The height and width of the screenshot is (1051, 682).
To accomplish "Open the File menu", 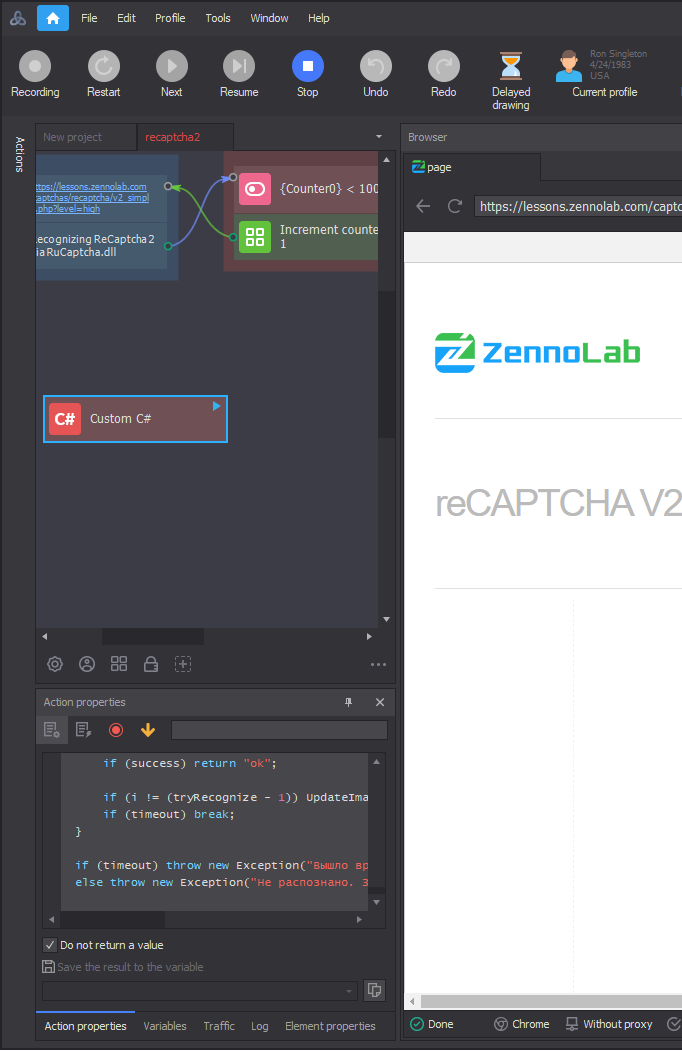I will pyautogui.click(x=89, y=18).
